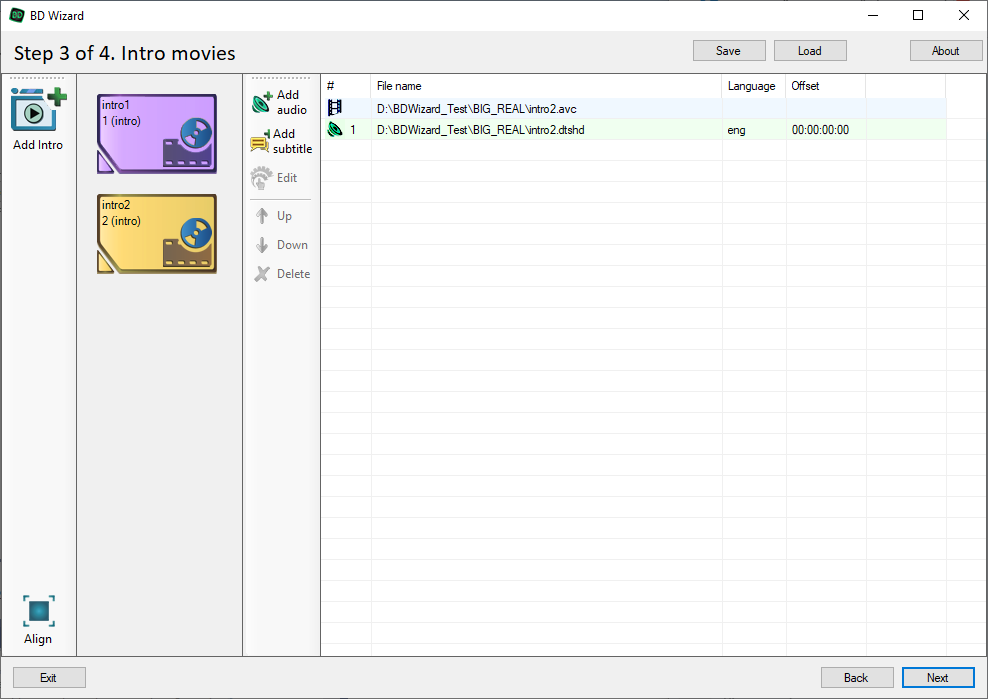988x699 pixels.
Task: Click the Edit tool icon
Action: tap(261, 178)
